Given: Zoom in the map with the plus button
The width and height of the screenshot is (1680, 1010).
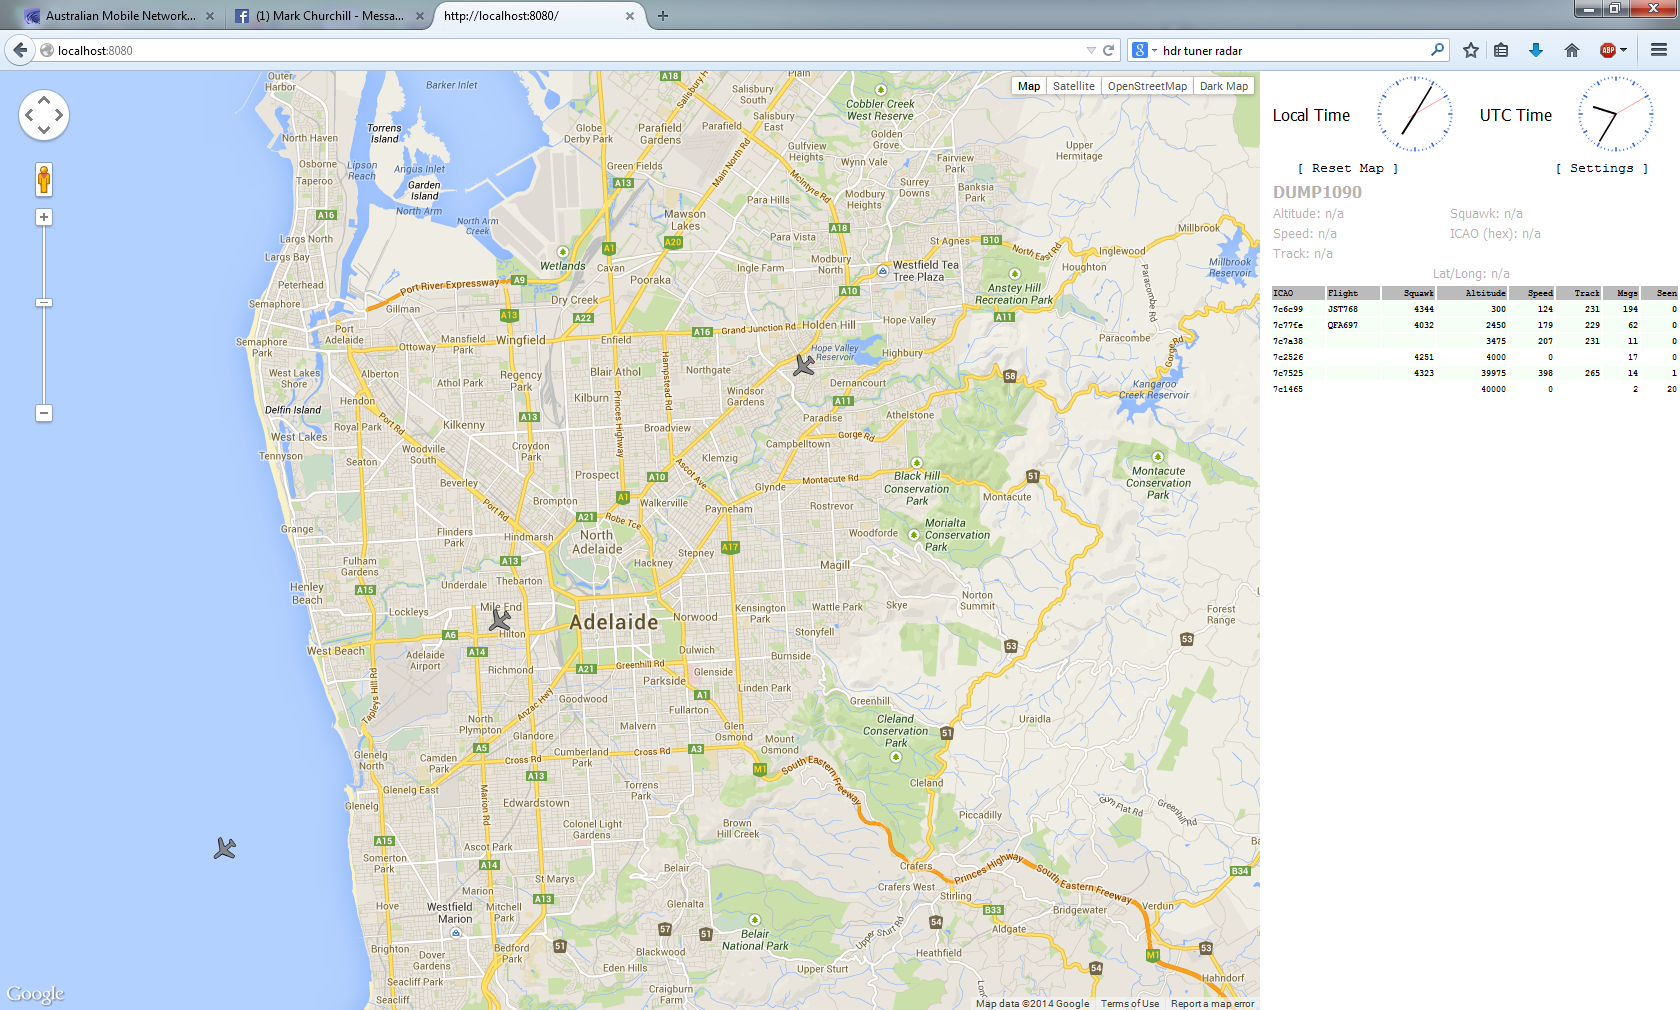Looking at the screenshot, I should [44, 217].
